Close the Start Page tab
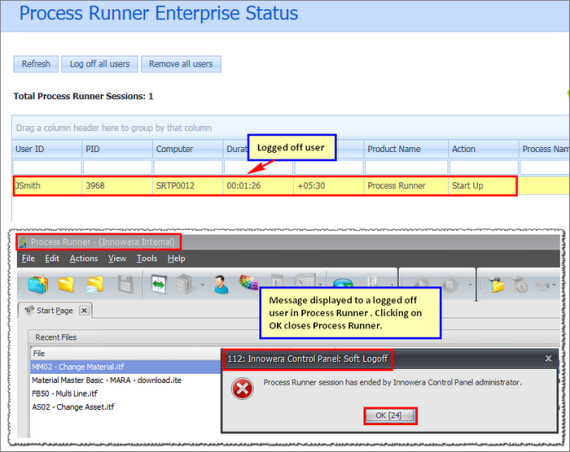 [x=84, y=311]
